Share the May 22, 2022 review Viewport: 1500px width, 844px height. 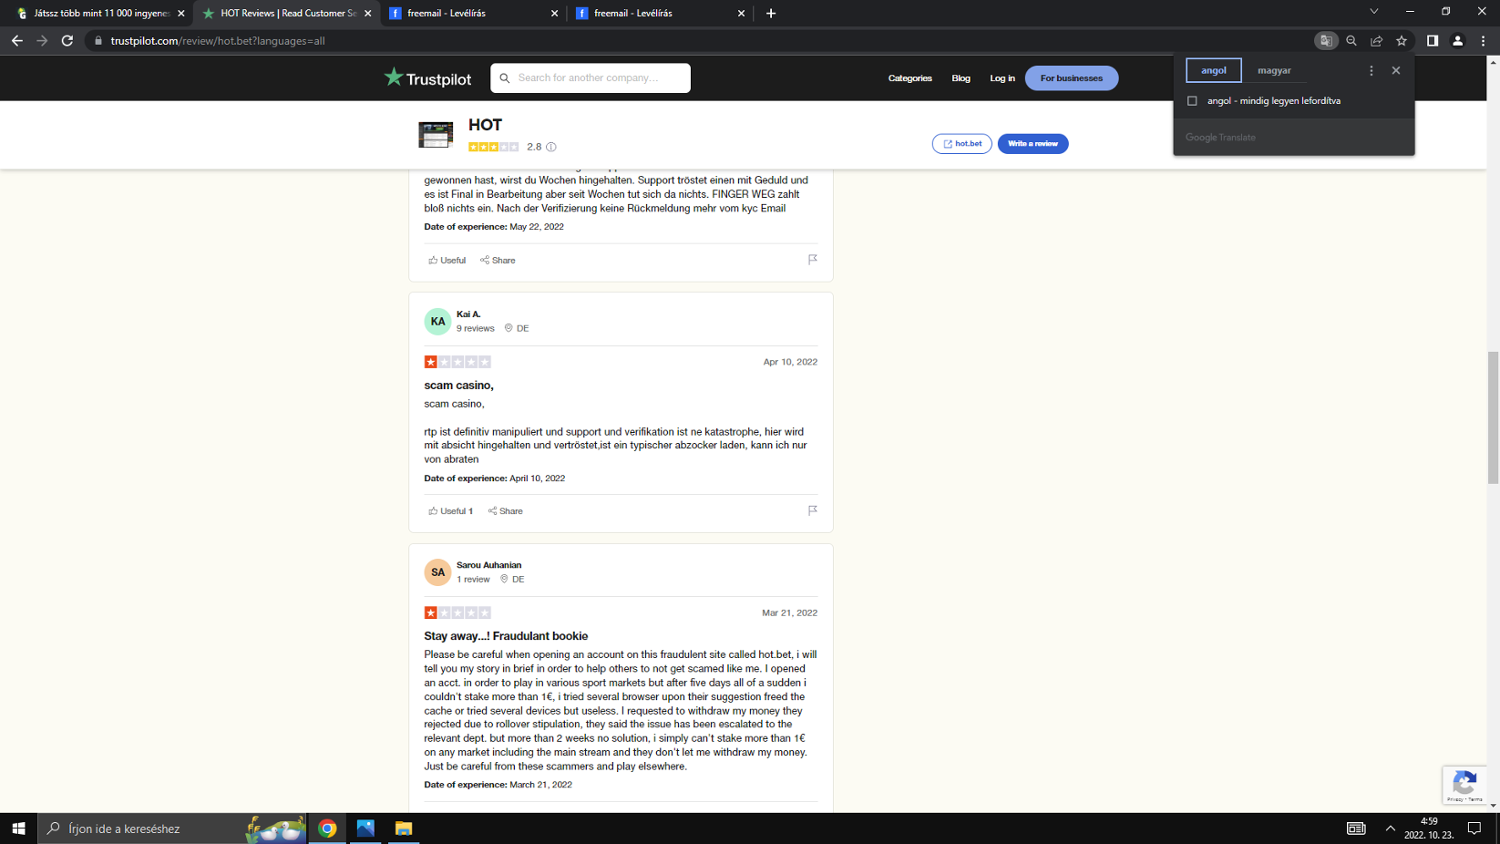pyautogui.click(x=497, y=260)
